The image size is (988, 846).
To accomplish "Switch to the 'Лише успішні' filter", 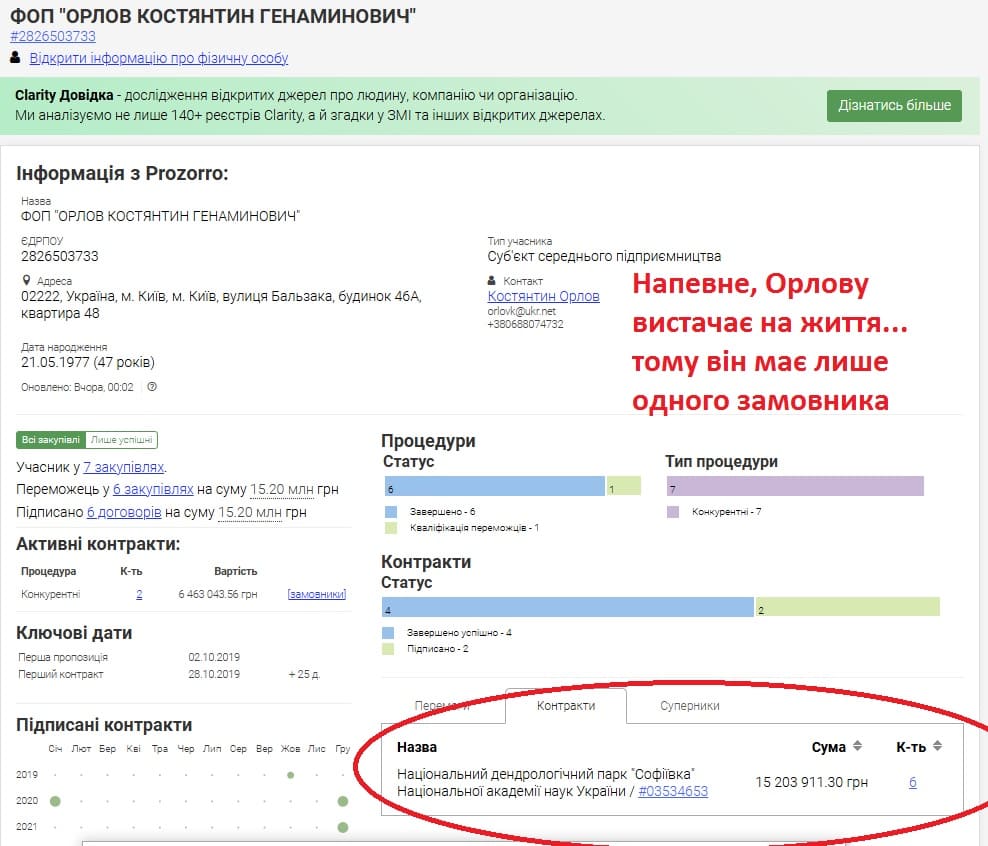I will click(x=122, y=440).
